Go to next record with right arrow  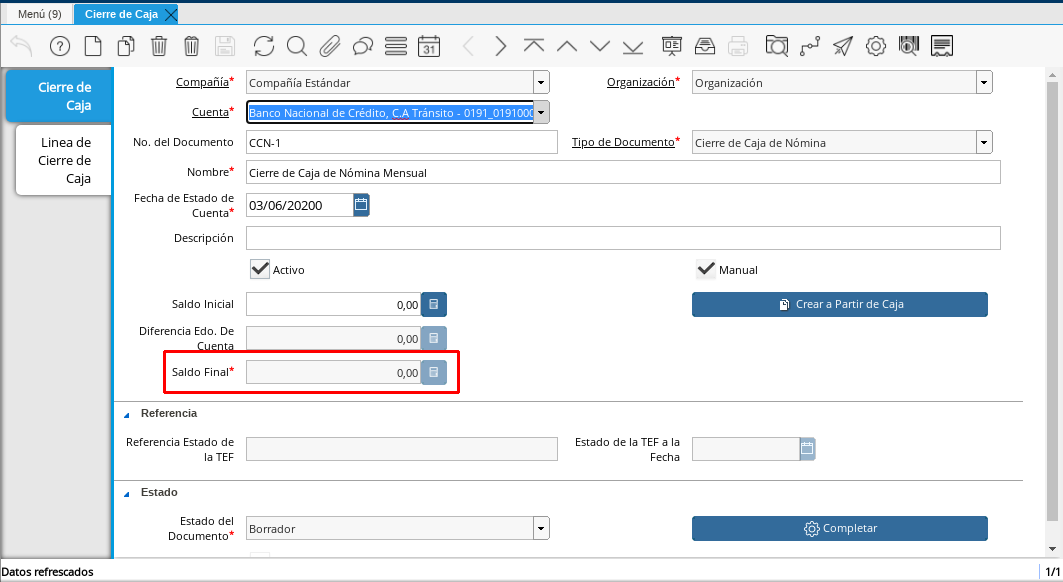pyautogui.click(x=501, y=46)
